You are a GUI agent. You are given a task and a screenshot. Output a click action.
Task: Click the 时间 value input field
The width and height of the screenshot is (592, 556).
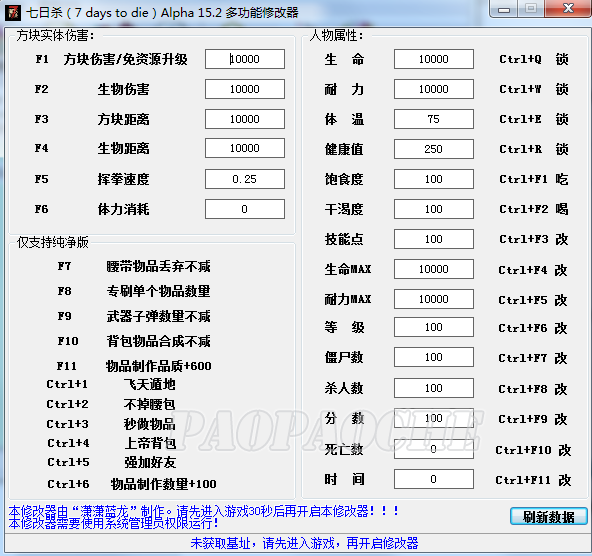[x=434, y=479]
